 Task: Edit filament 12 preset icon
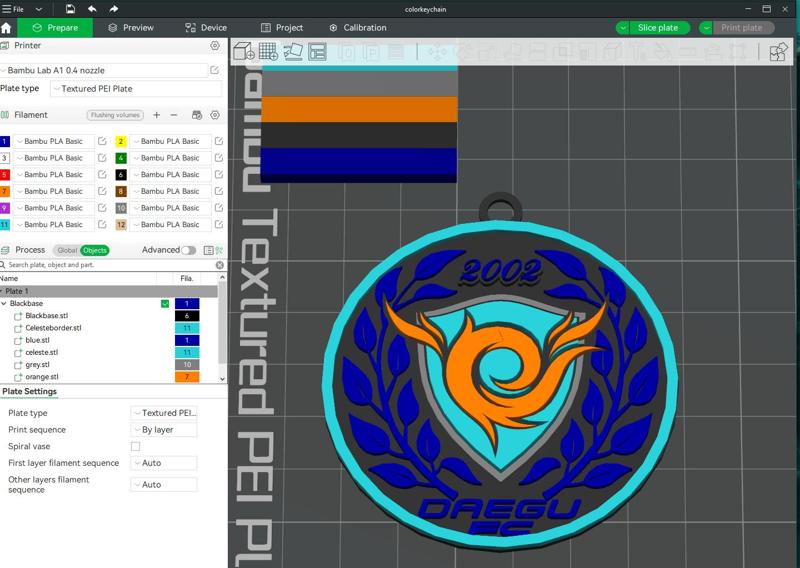tap(219, 224)
